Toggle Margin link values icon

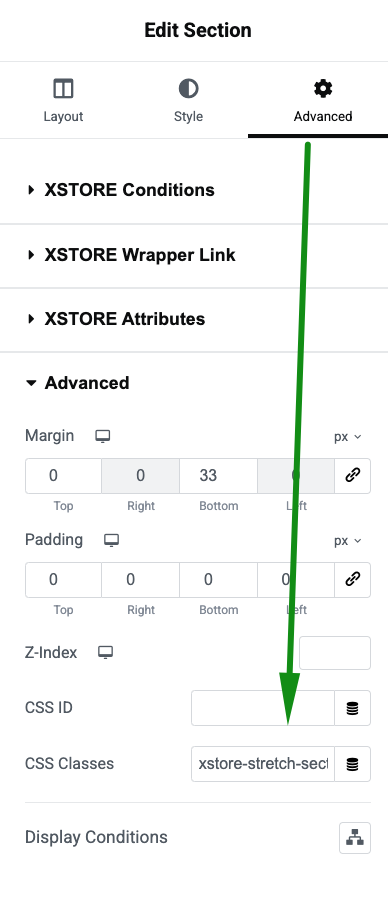pos(352,476)
